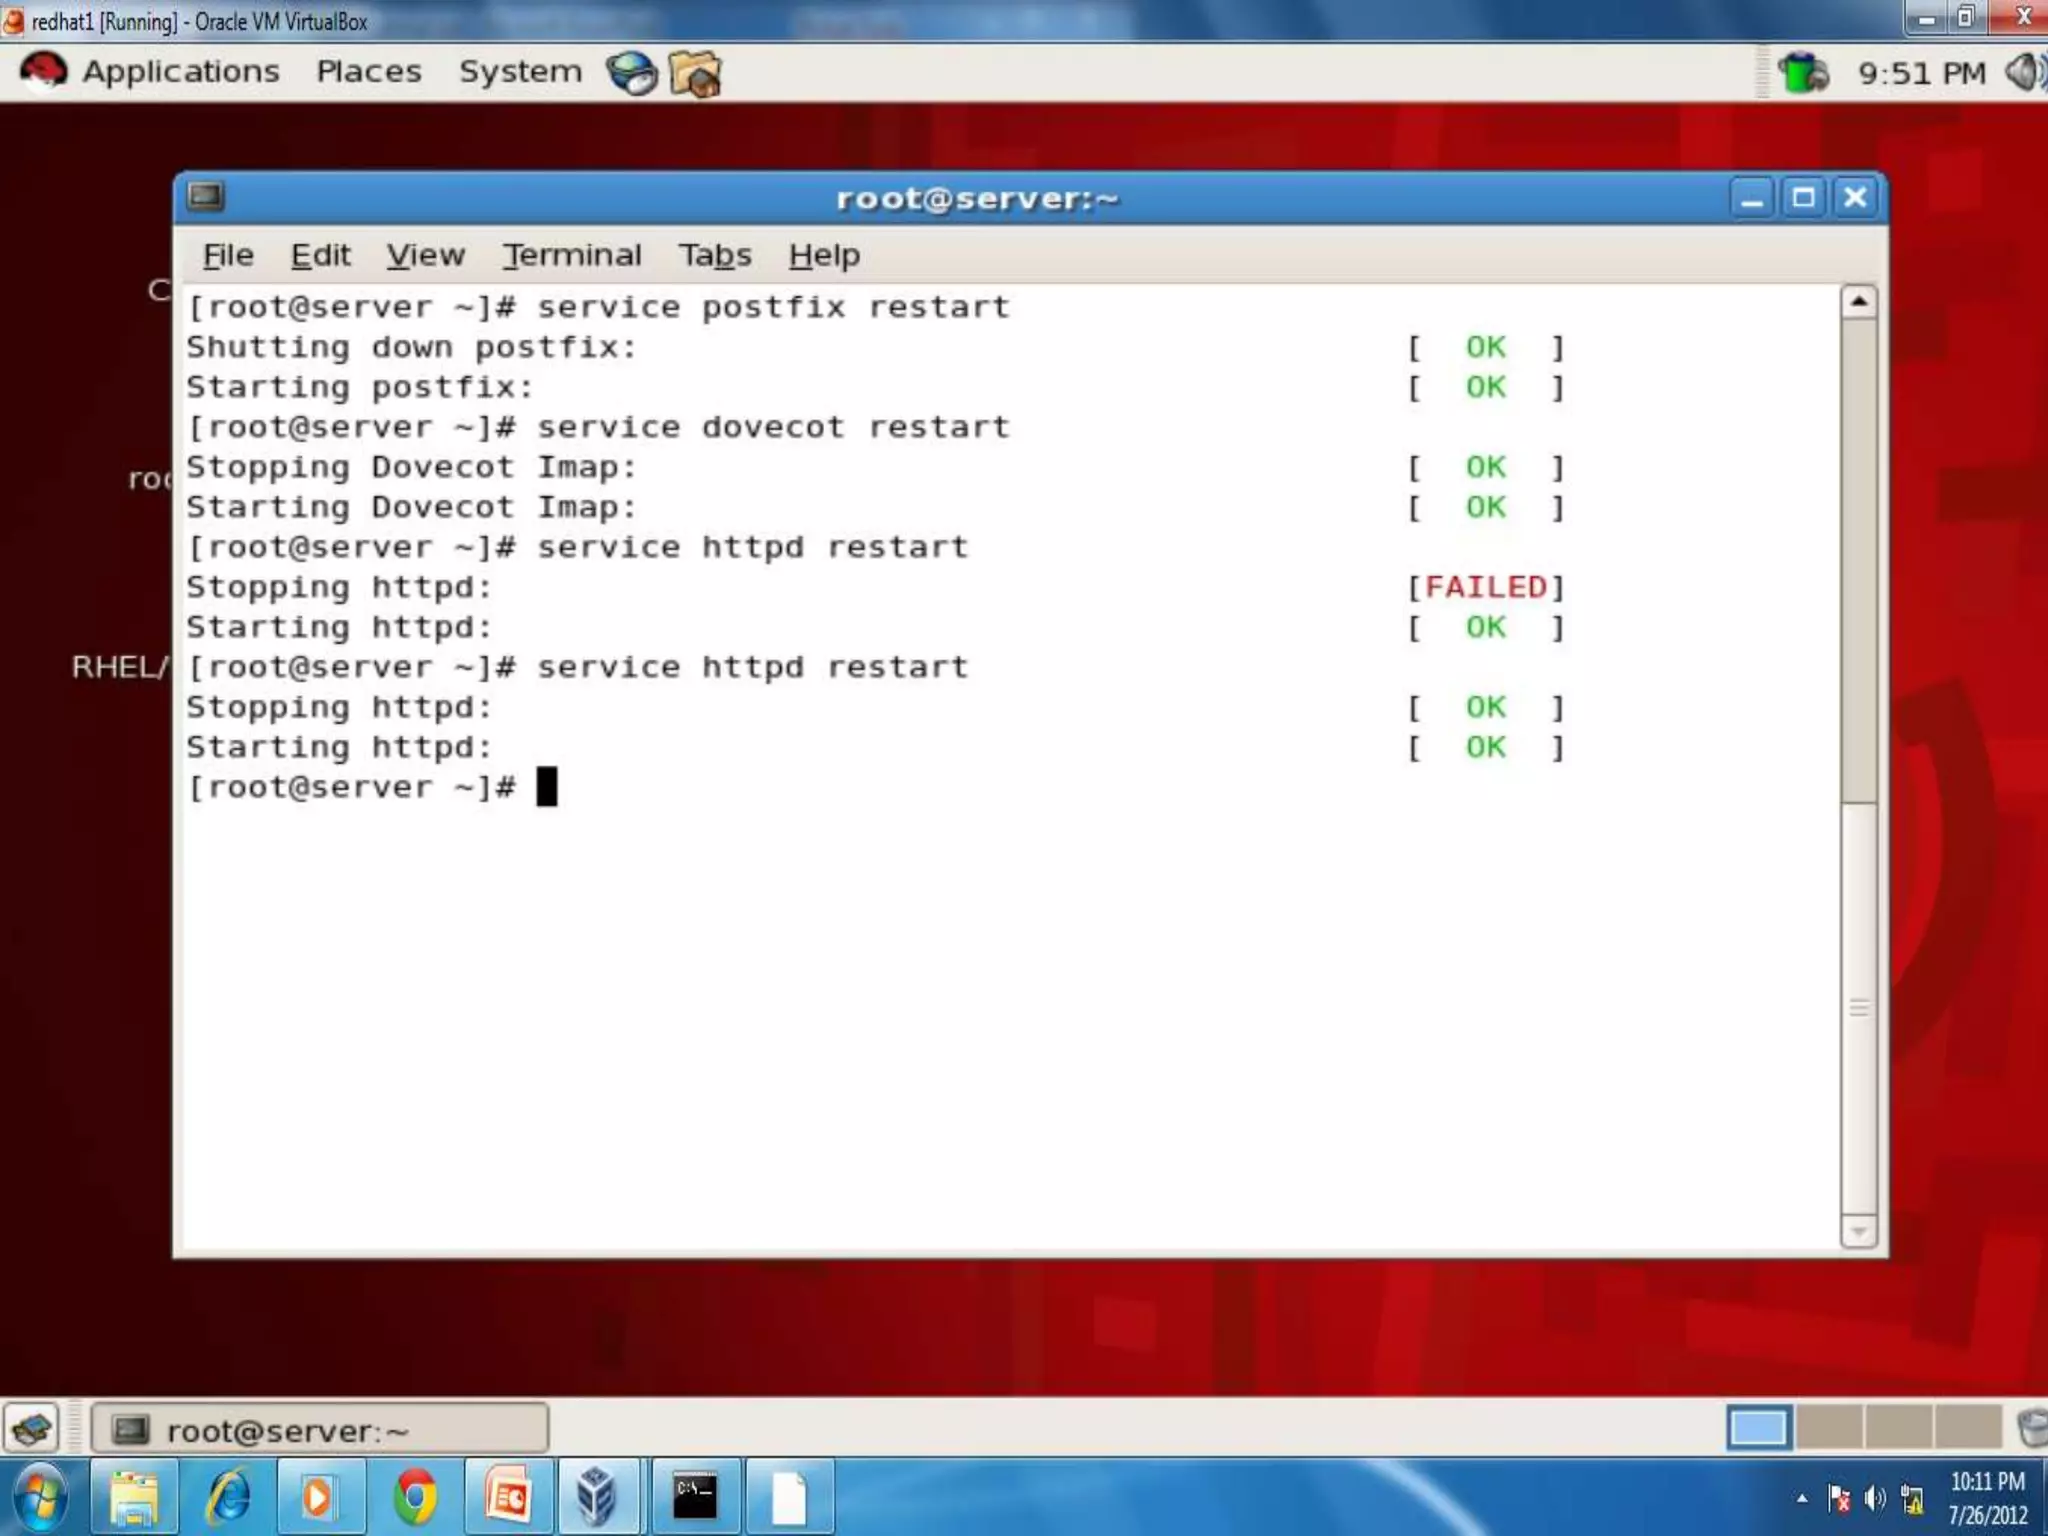Open Google Chrome from Windows taskbar
This screenshot has height=1536, width=2048.
pos(414,1497)
